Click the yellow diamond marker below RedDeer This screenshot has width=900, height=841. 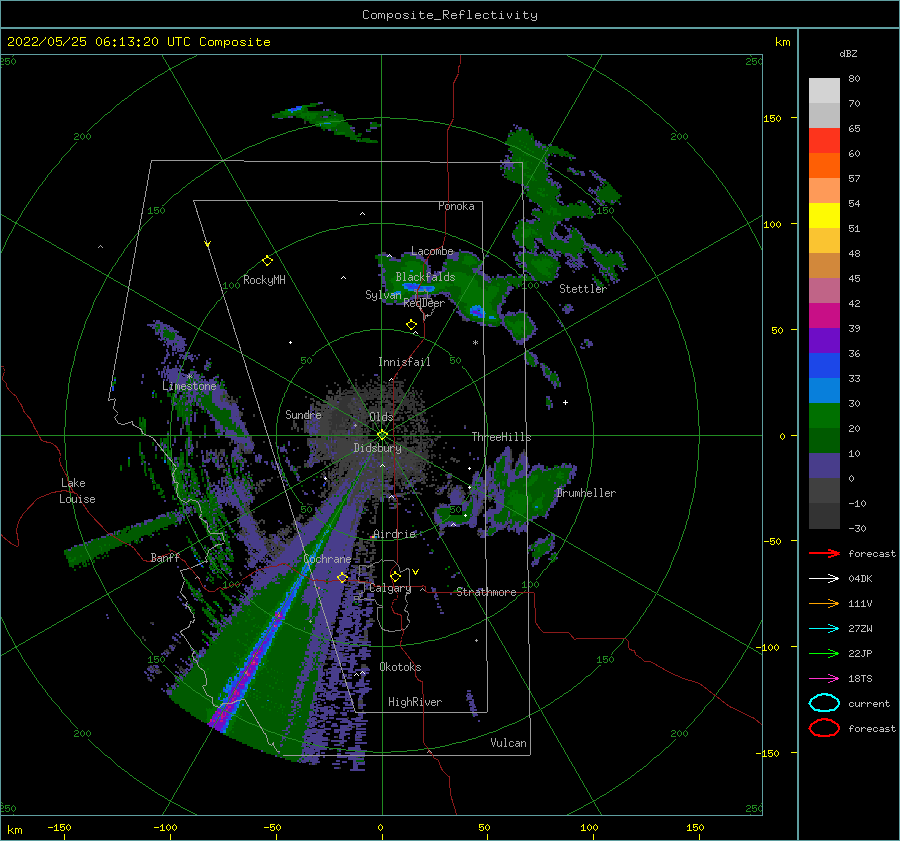tap(411, 325)
